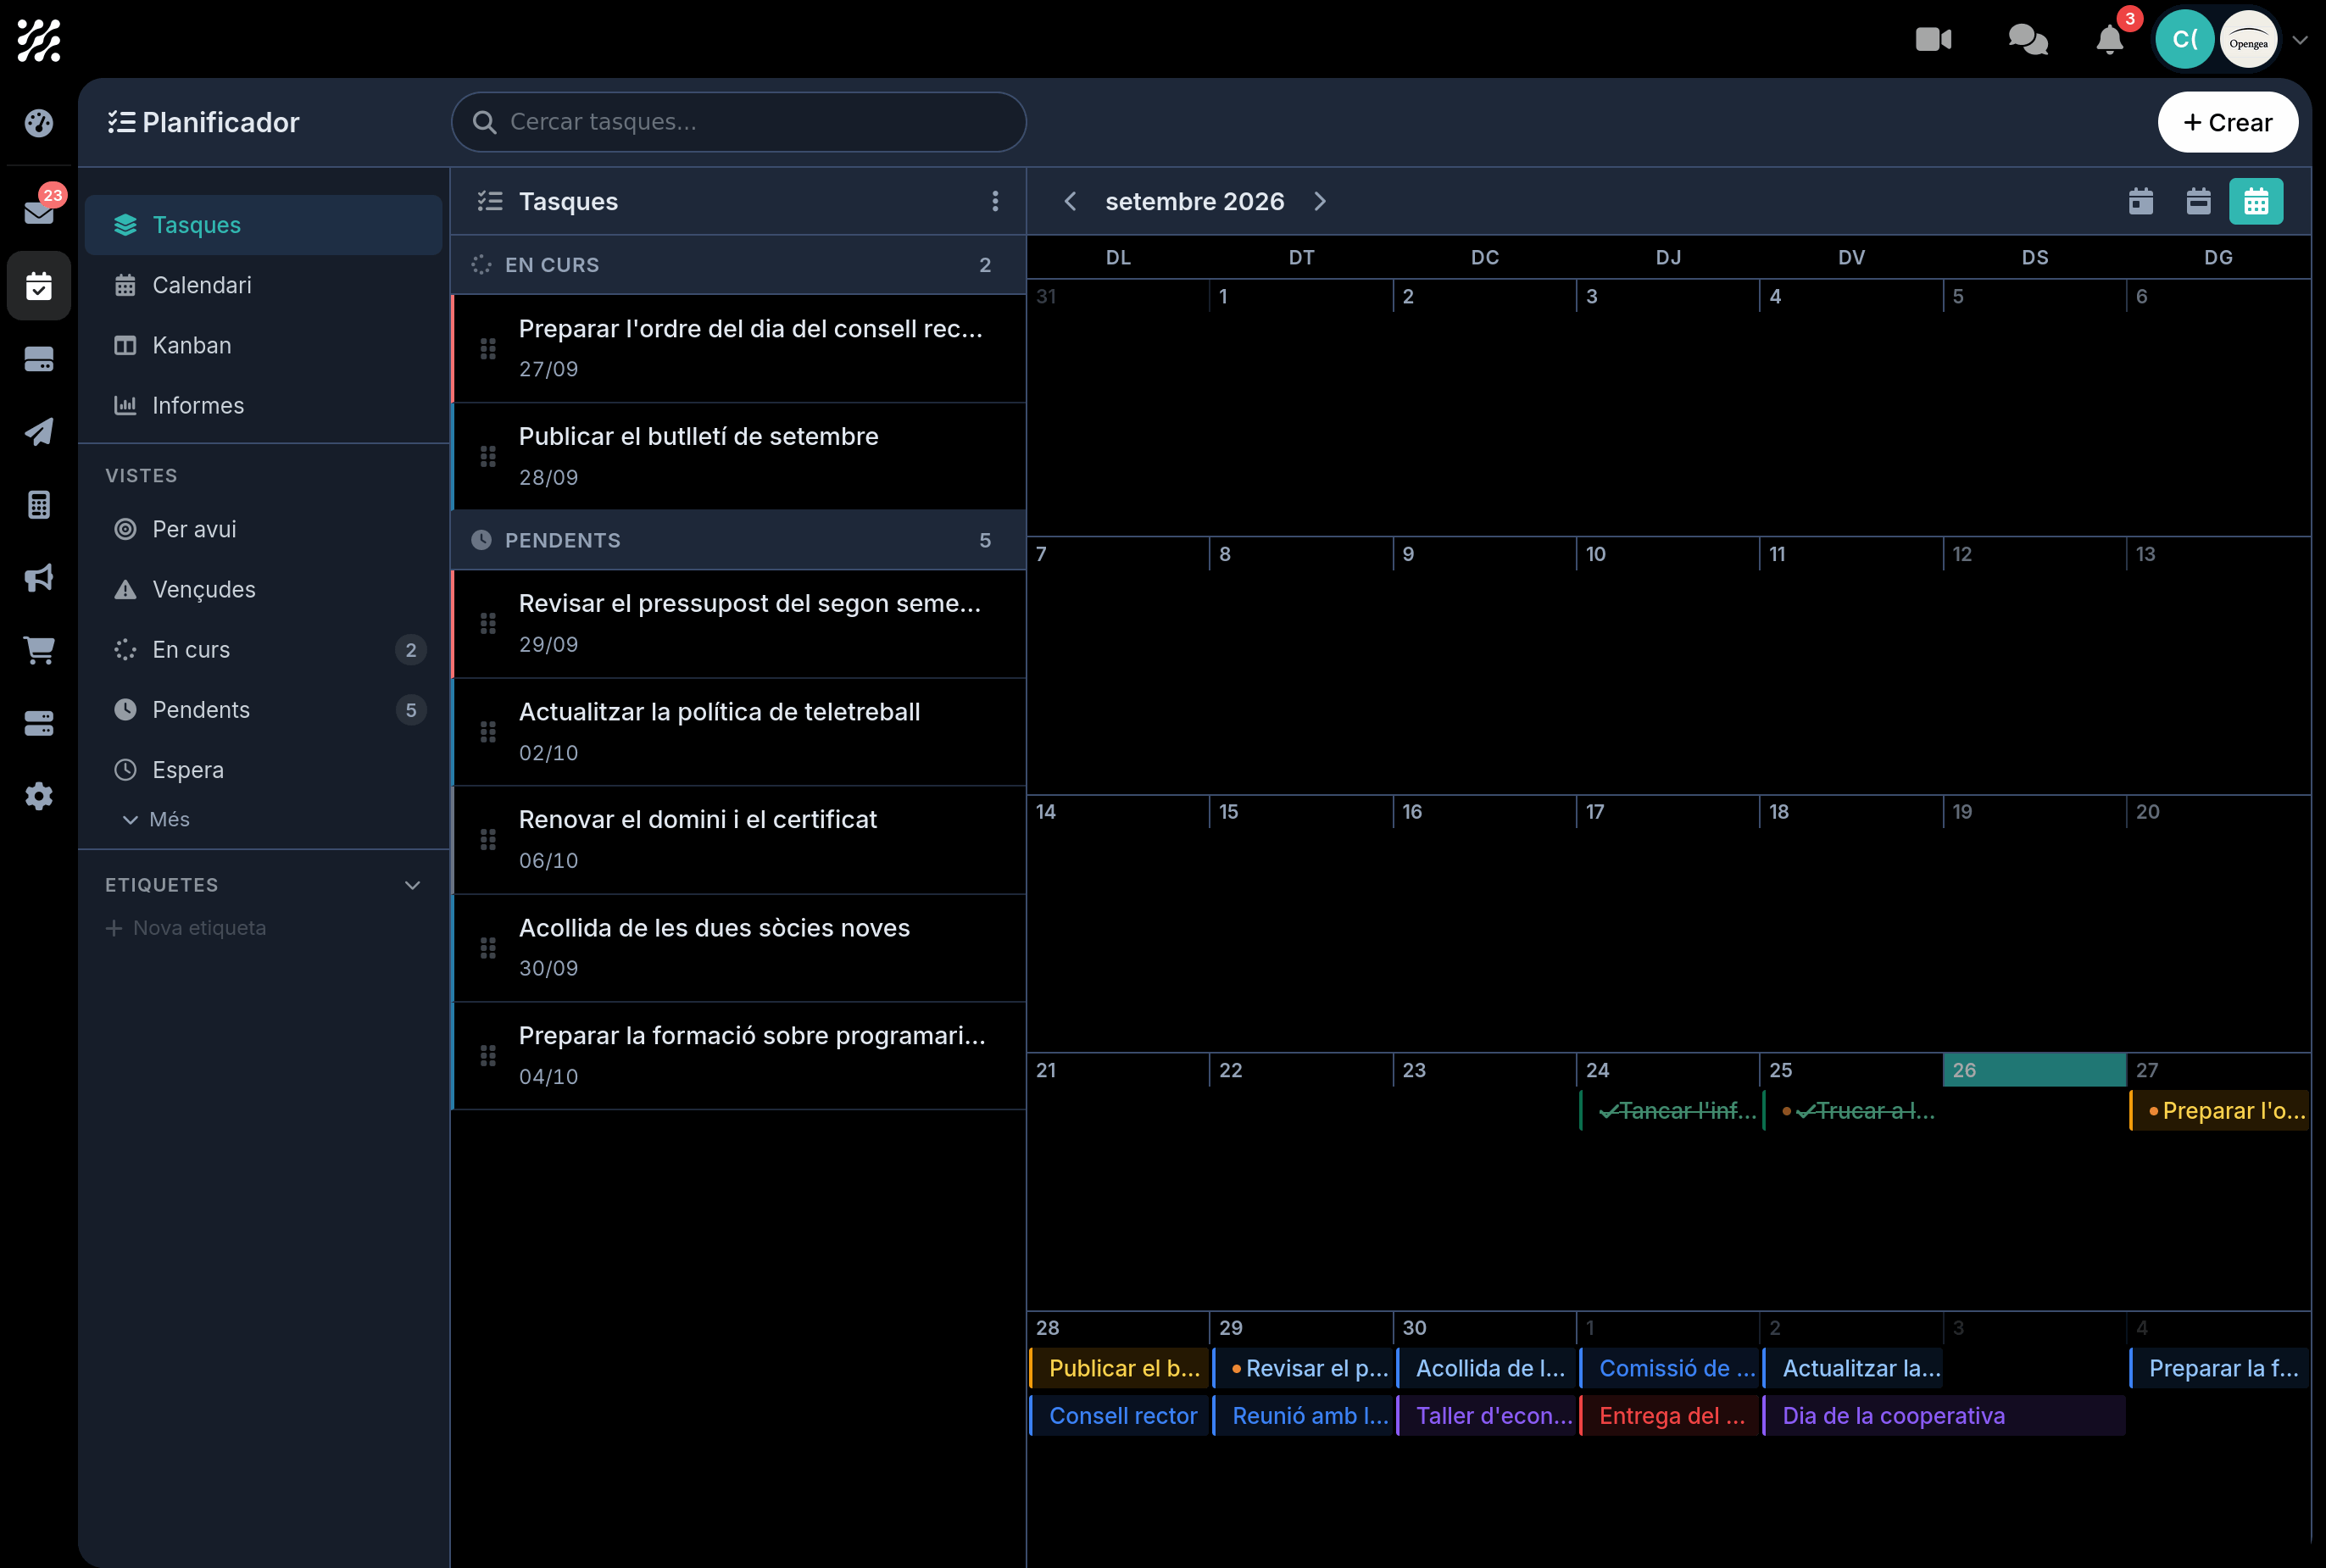Open the settings gear in sidebar
Image resolution: width=2326 pixels, height=1568 pixels.
[39, 796]
